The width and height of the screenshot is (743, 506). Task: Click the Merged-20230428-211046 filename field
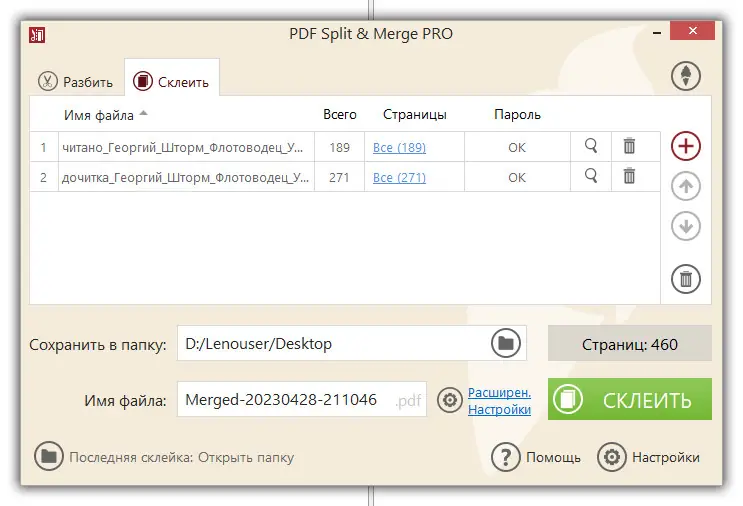[x=301, y=399]
